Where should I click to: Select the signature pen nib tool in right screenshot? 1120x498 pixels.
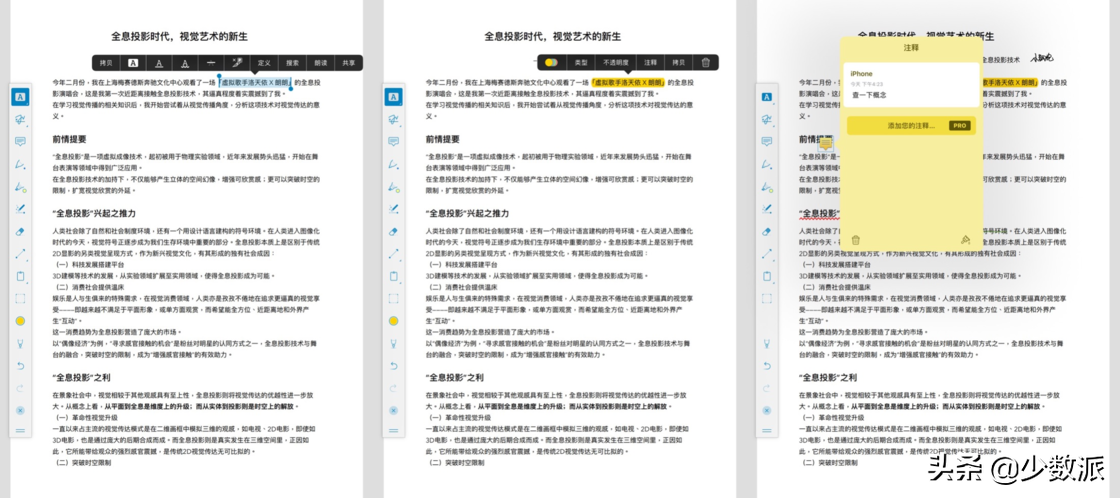(766, 343)
